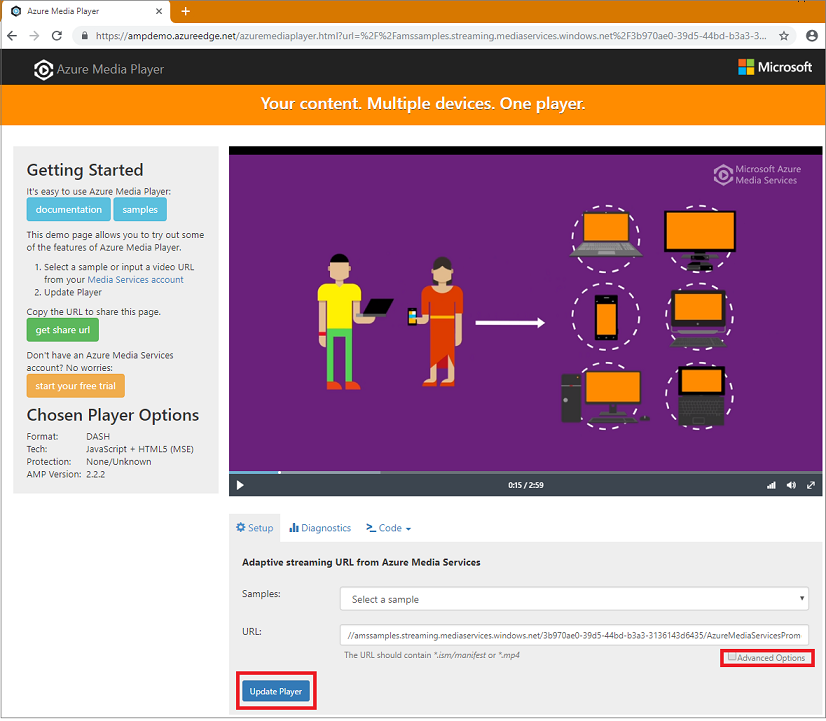Click the streaming URL input field
Image resolution: width=826 pixels, height=721 pixels.
pyautogui.click(x=574, y=635)
